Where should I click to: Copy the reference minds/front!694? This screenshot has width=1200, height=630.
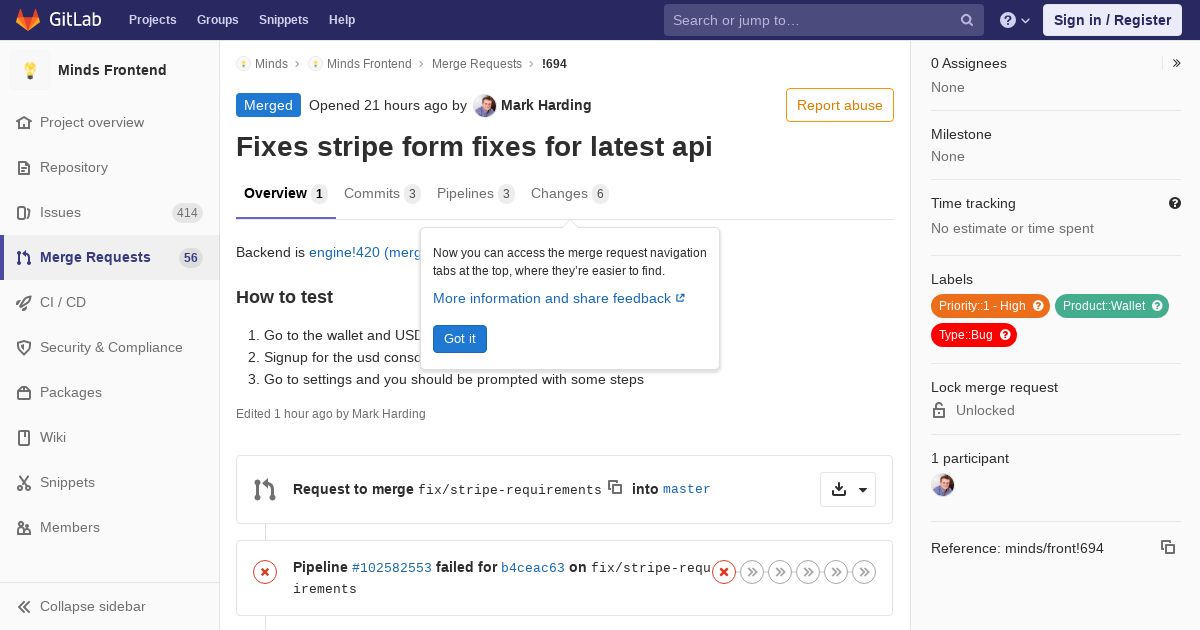(1168, 547)
